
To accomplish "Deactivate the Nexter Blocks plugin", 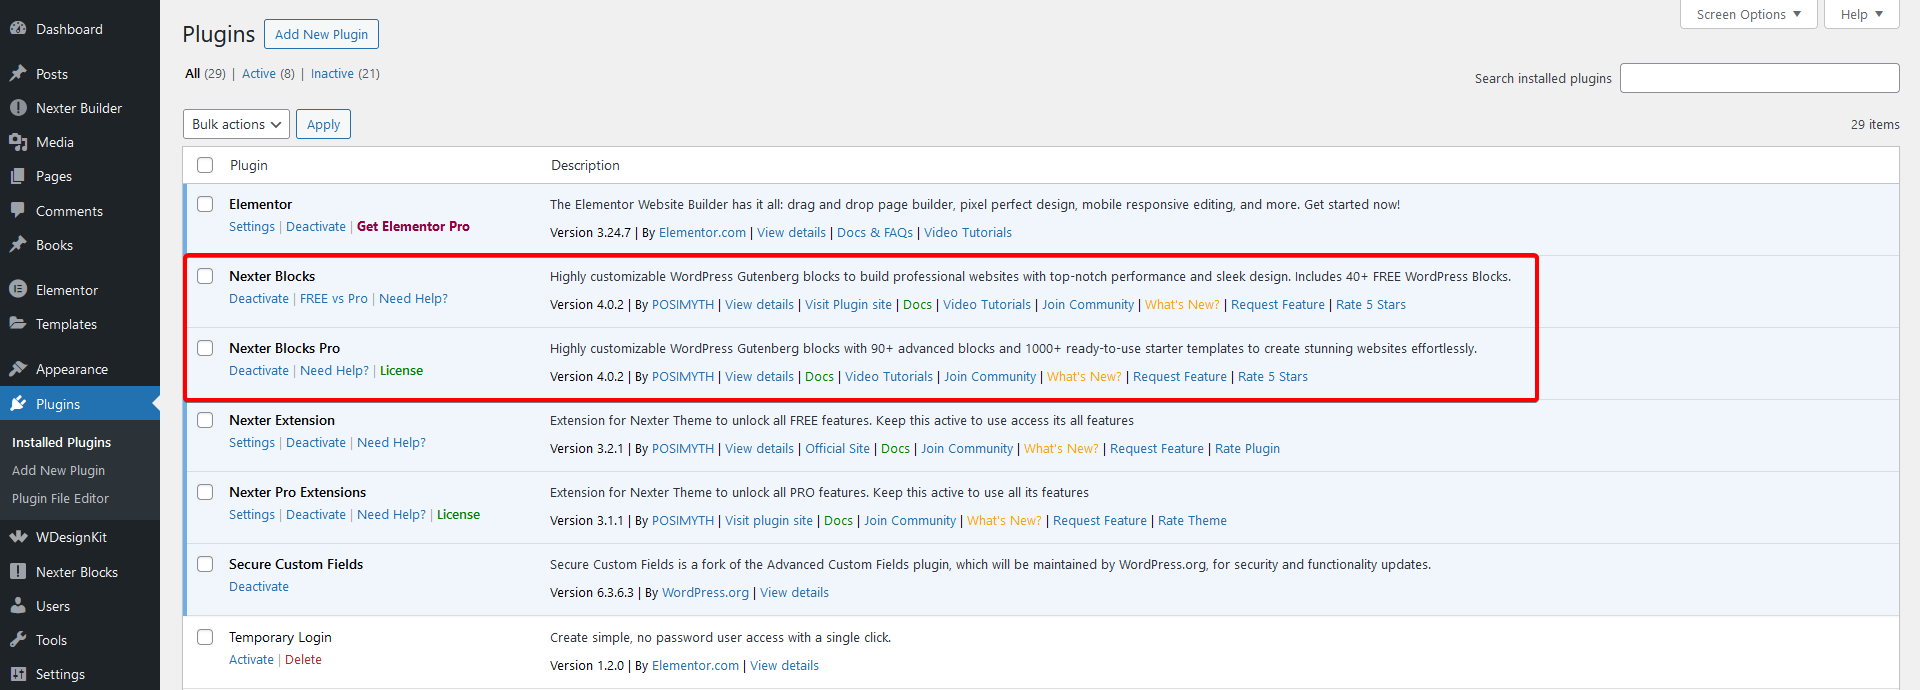I will [x=259, y=299].
